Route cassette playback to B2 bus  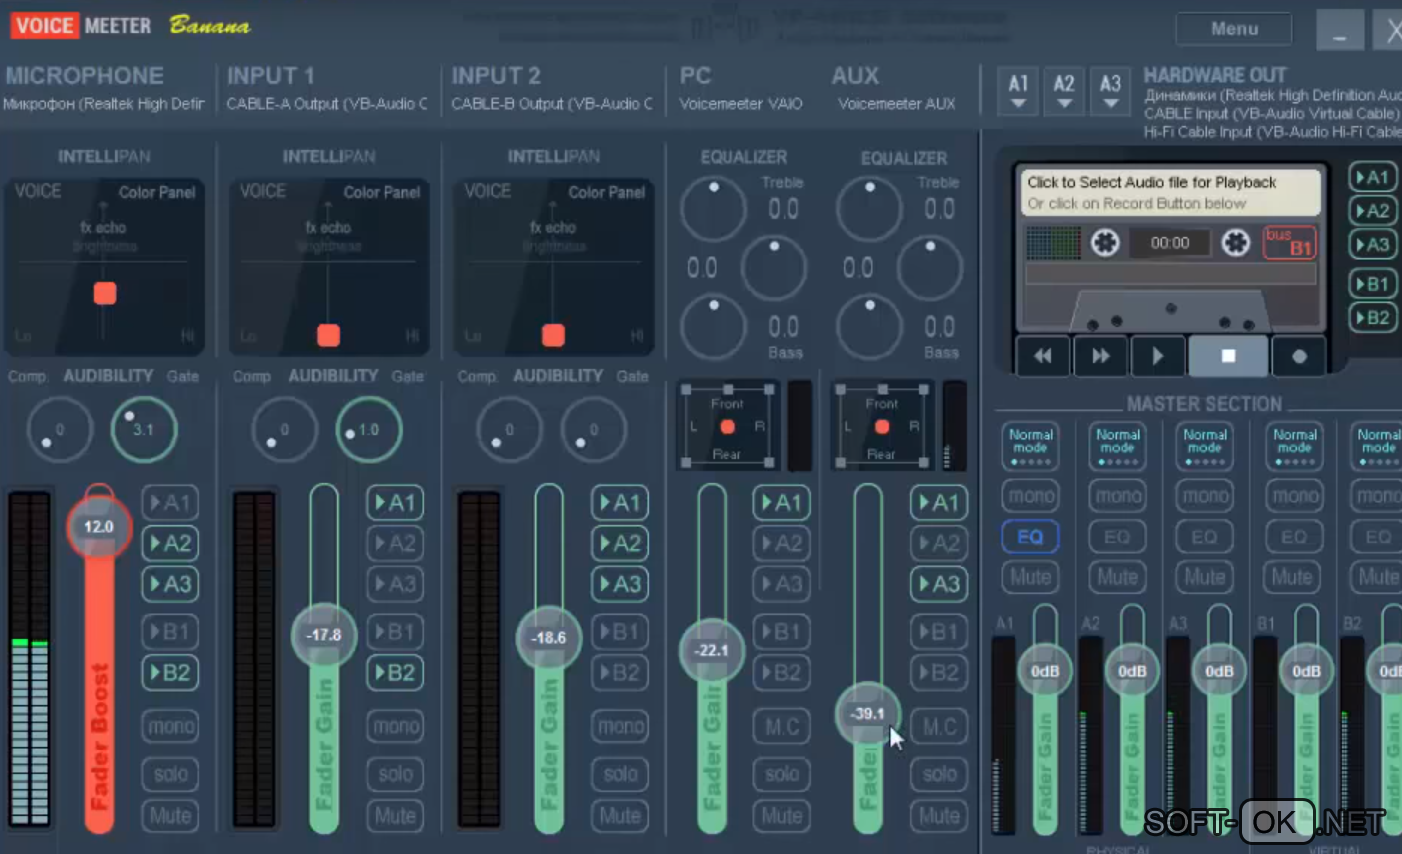click(x=1372, y=318)
